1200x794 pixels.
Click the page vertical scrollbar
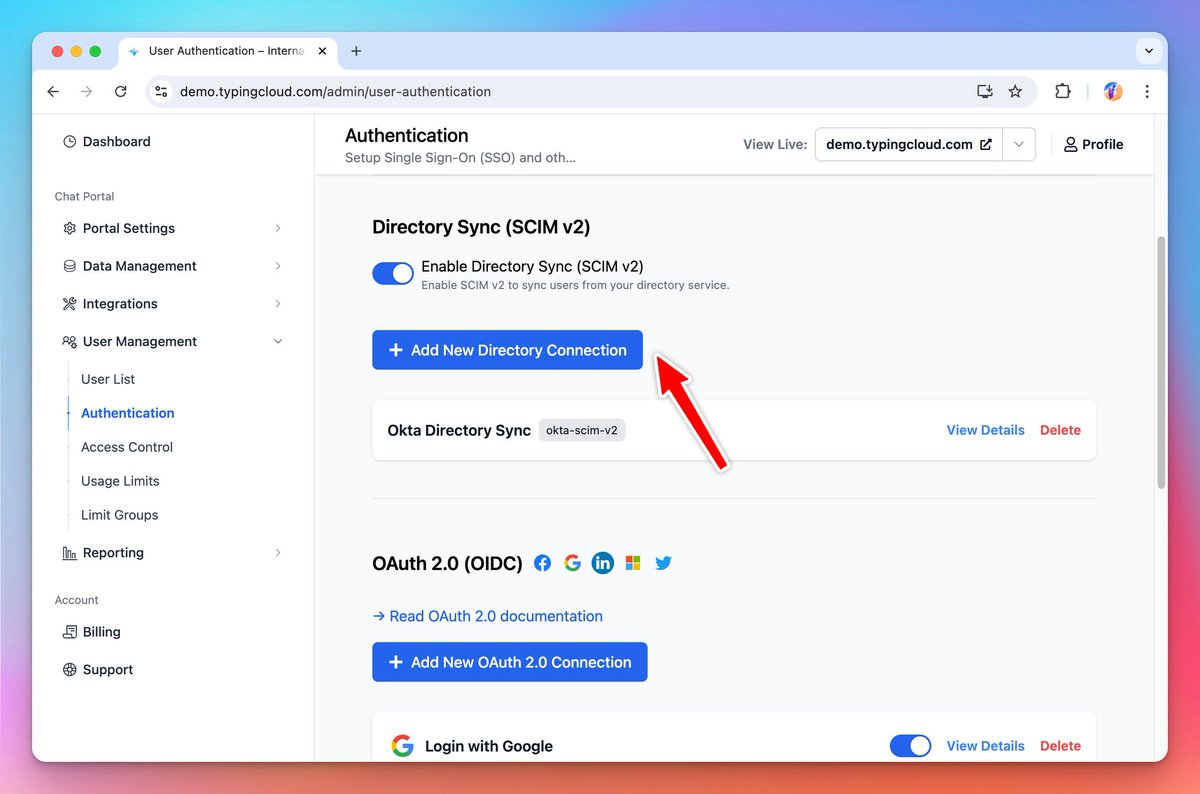(1161, 362)
